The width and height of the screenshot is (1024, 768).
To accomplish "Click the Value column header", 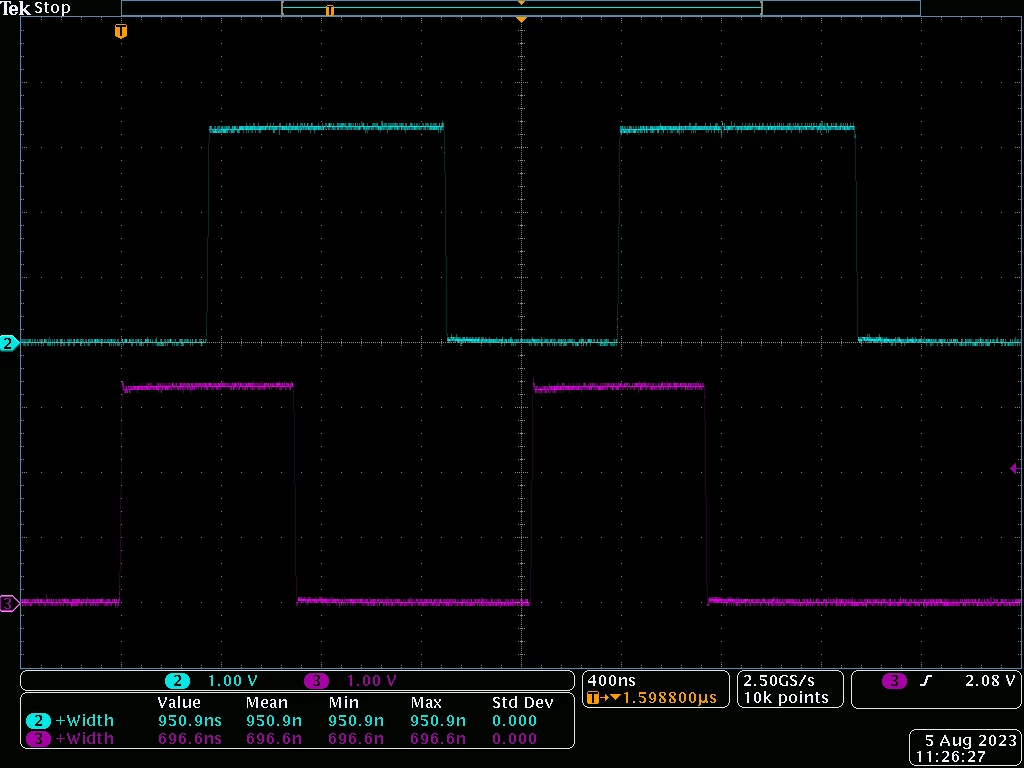I will pyautogui.click(x=179, y=703).
